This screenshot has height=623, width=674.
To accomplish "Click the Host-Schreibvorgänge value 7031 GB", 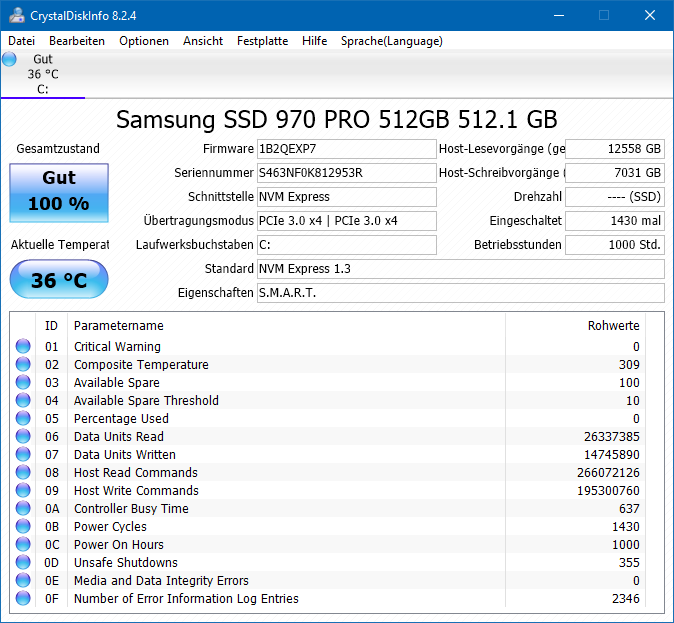I will (615, 173).
